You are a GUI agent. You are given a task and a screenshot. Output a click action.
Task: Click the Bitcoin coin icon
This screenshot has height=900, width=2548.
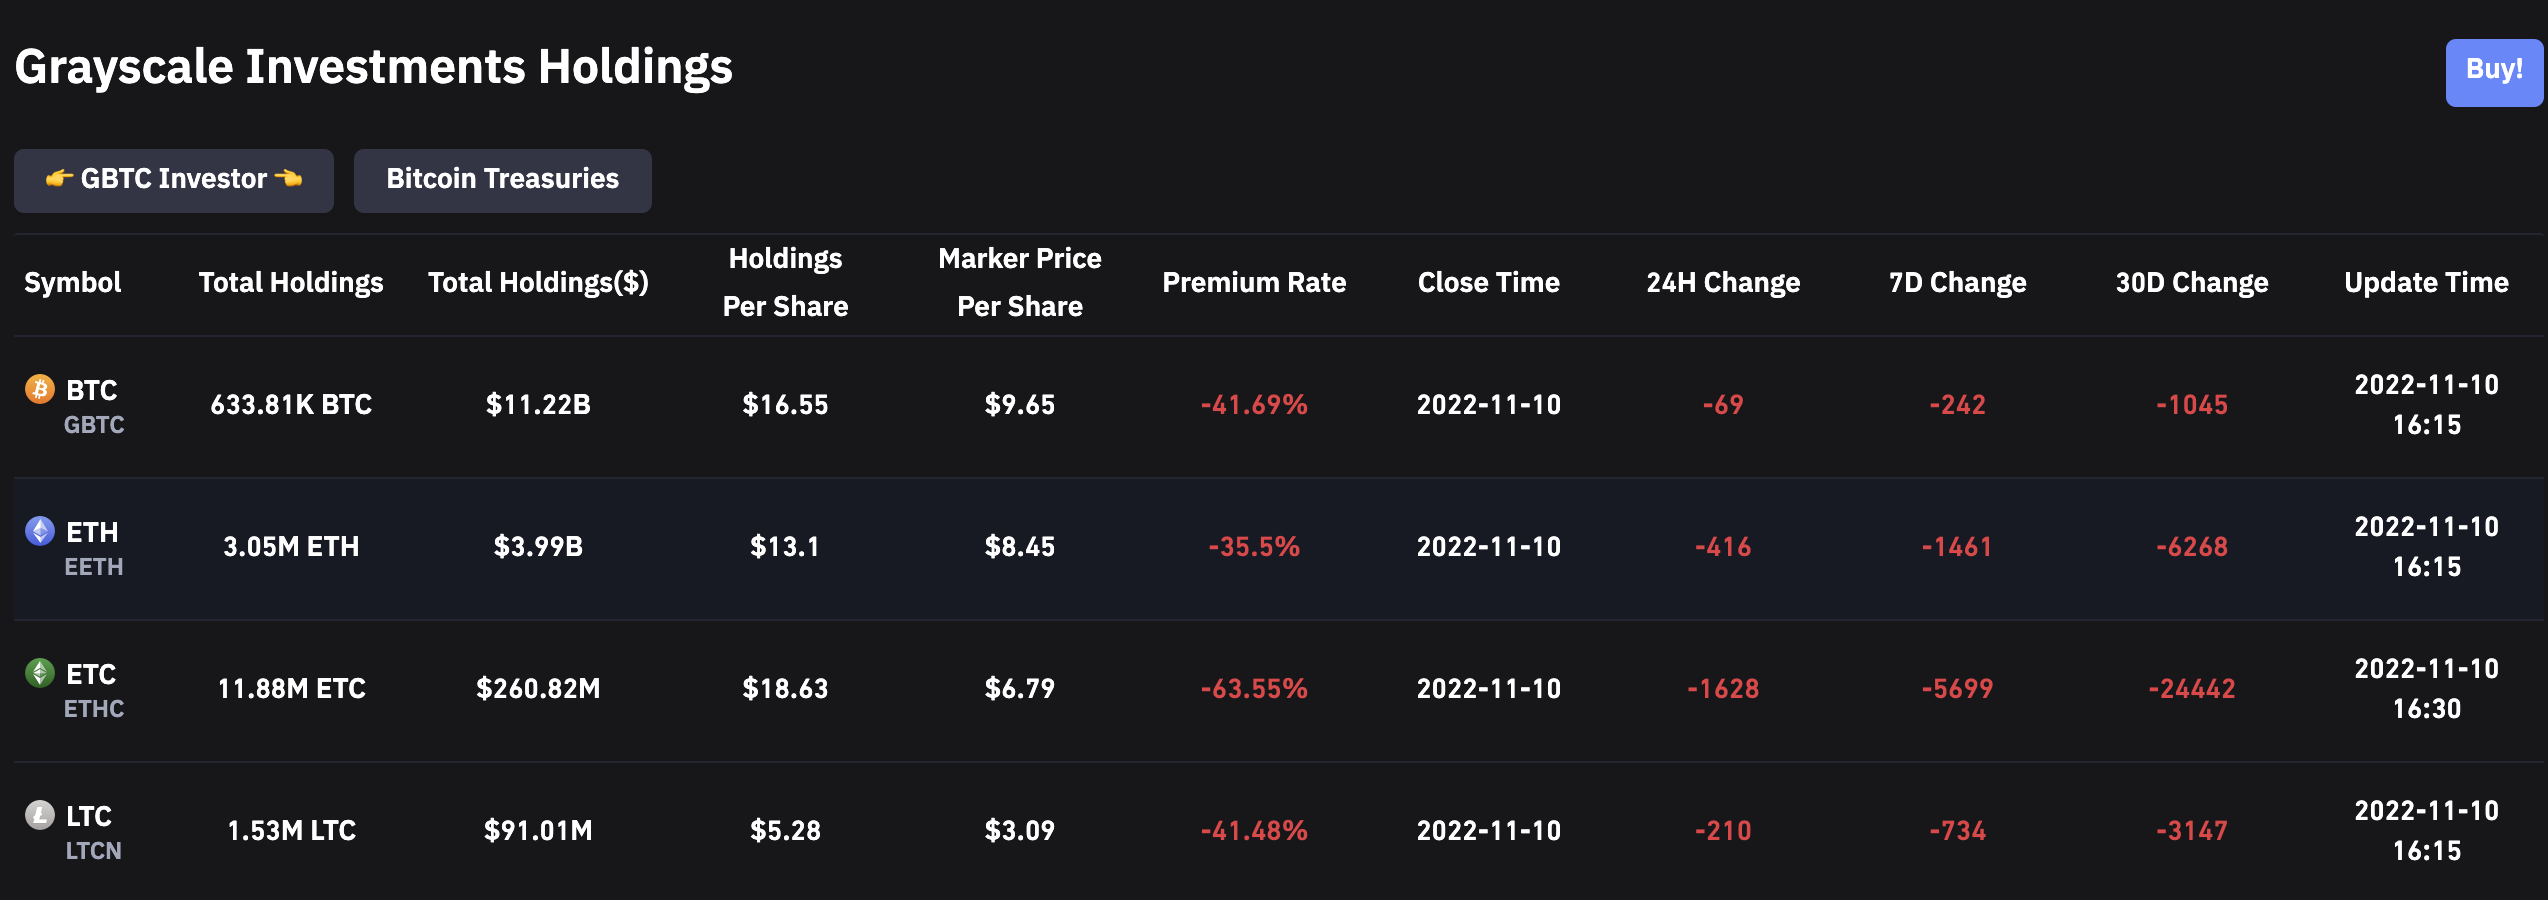tap(40, 389)
